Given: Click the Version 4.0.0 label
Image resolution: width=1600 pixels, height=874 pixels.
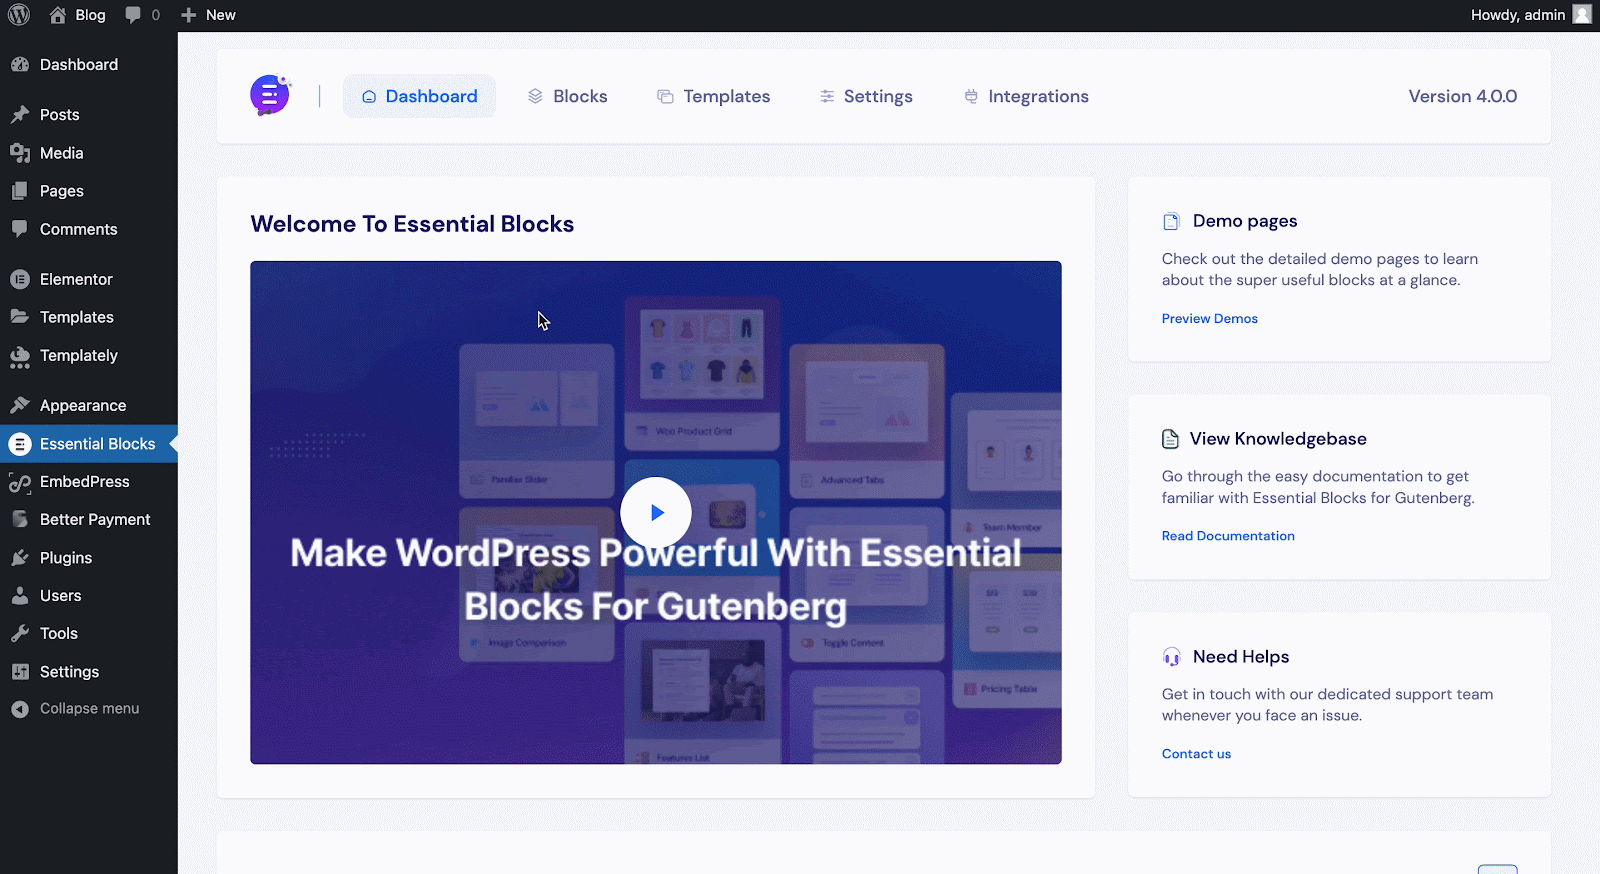Looking at the screenshot, I should coord(1463,96).
